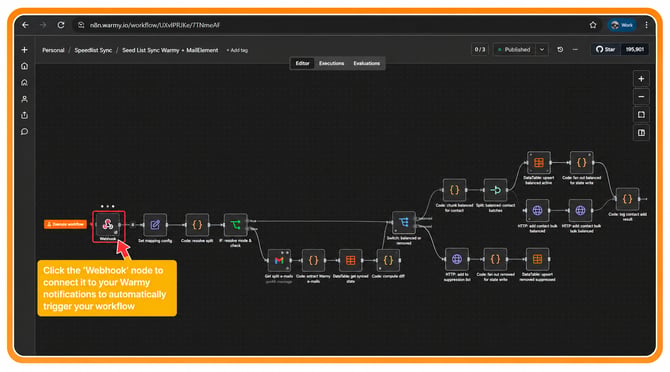Switch to the Evaluations tab

pos(366,63)
